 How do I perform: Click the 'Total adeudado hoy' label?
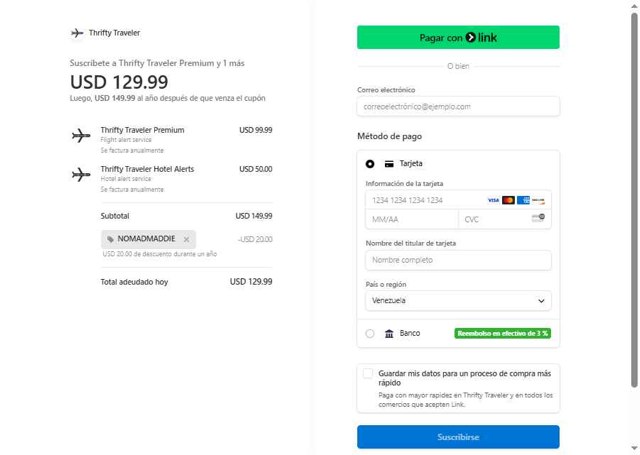(134, 282)
